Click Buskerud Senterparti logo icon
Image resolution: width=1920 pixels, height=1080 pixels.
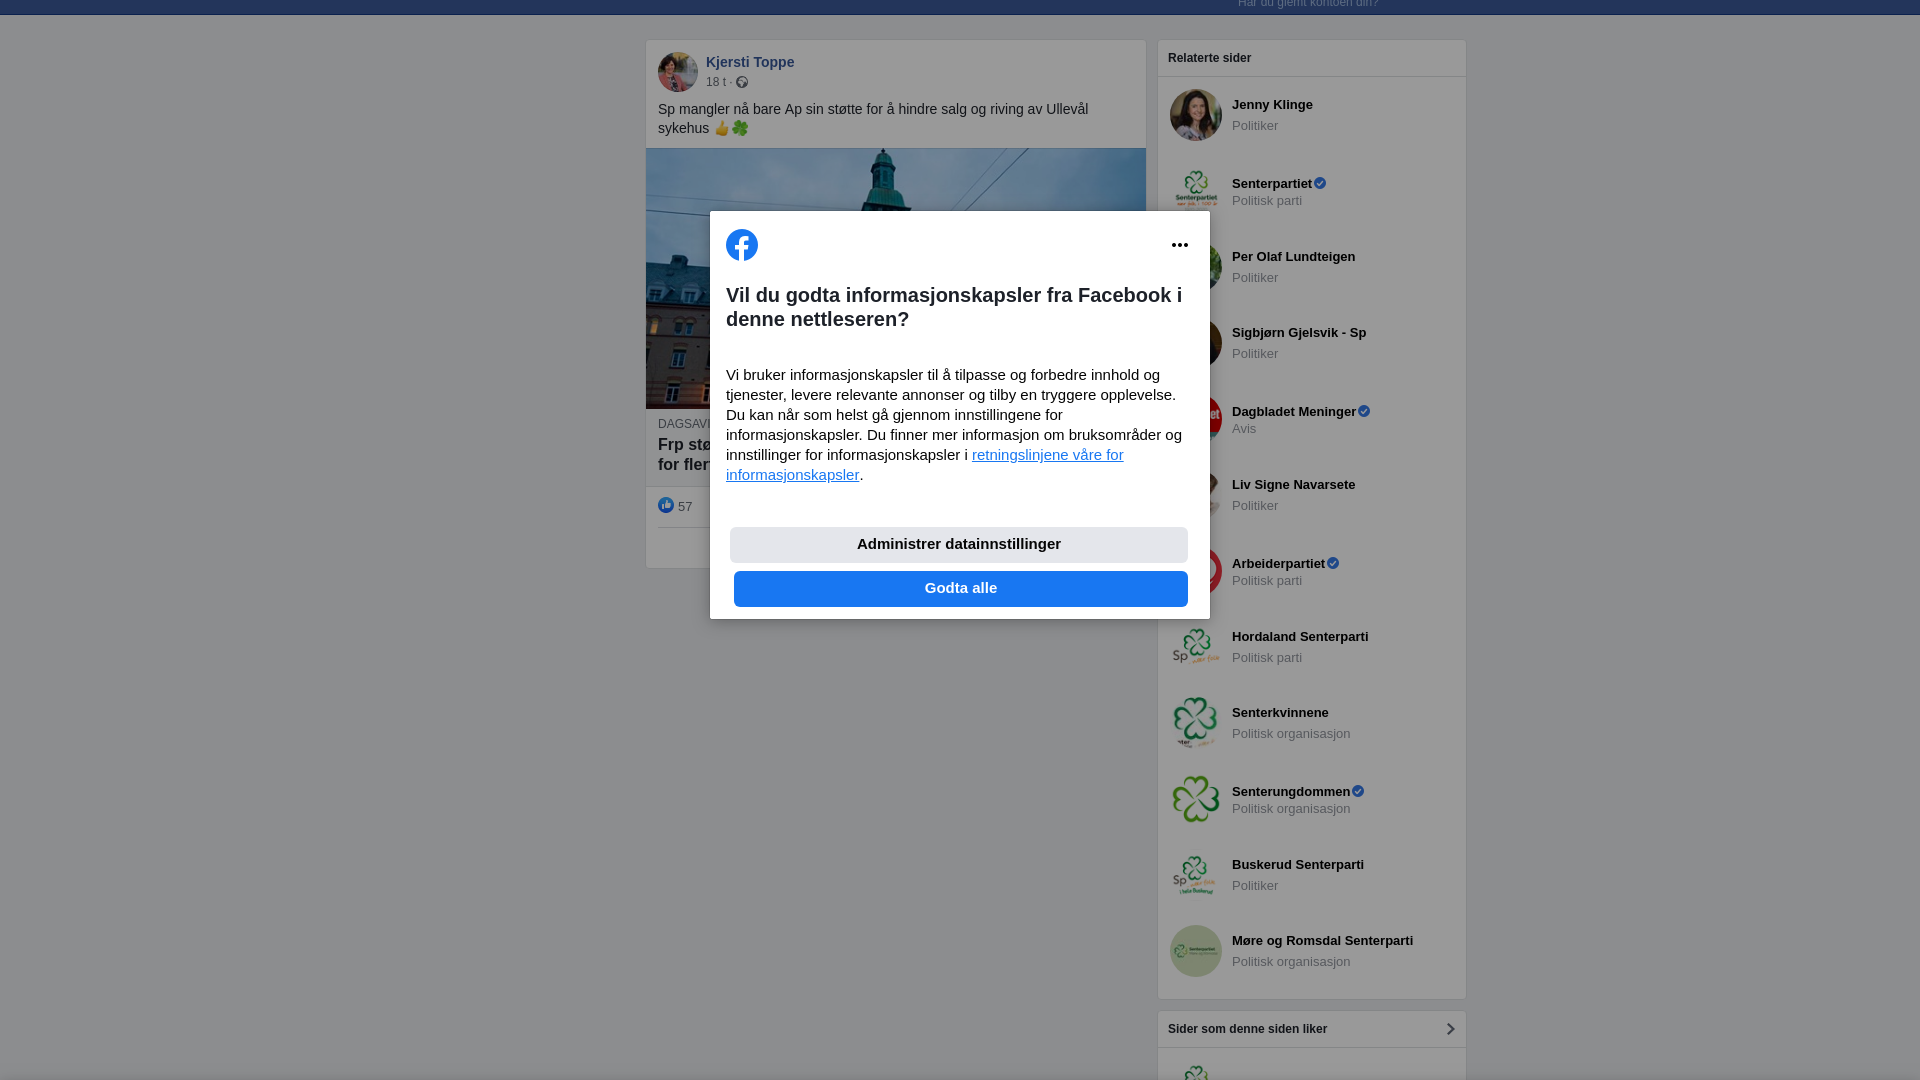pos(1196,875)
